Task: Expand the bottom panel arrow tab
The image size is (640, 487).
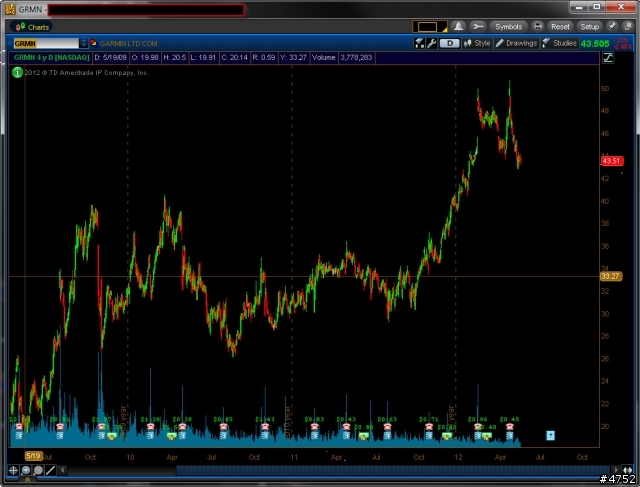Action: tap(28, 479)
